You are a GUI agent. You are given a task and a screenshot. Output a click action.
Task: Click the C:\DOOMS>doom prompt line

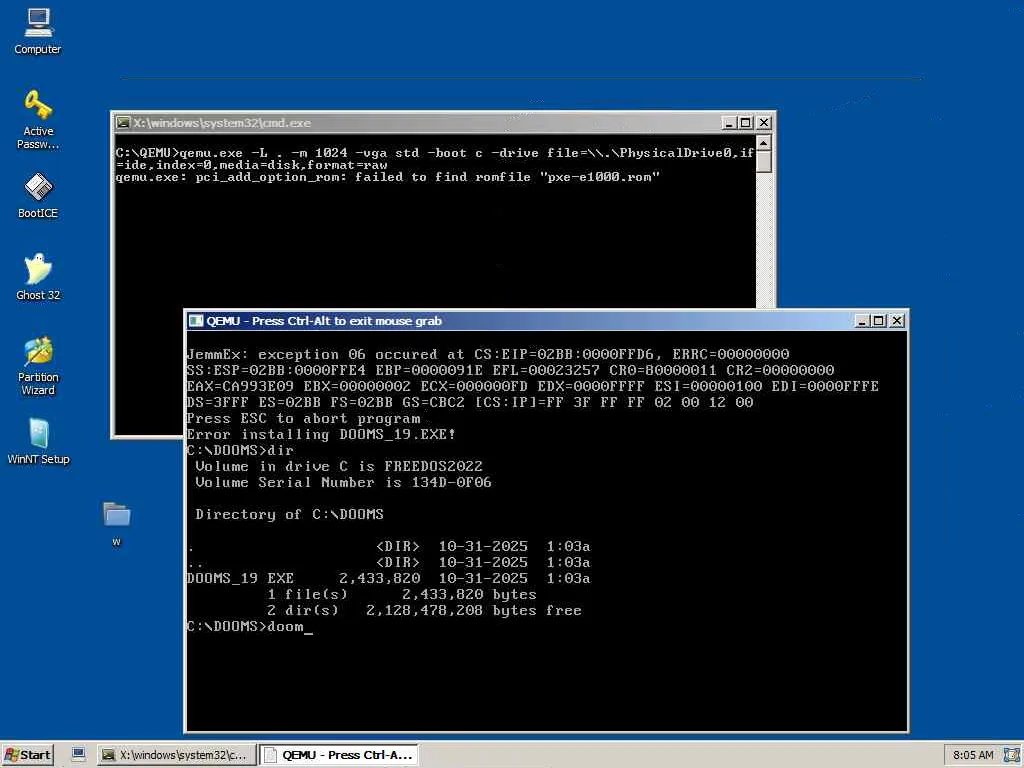click(249, 627)
